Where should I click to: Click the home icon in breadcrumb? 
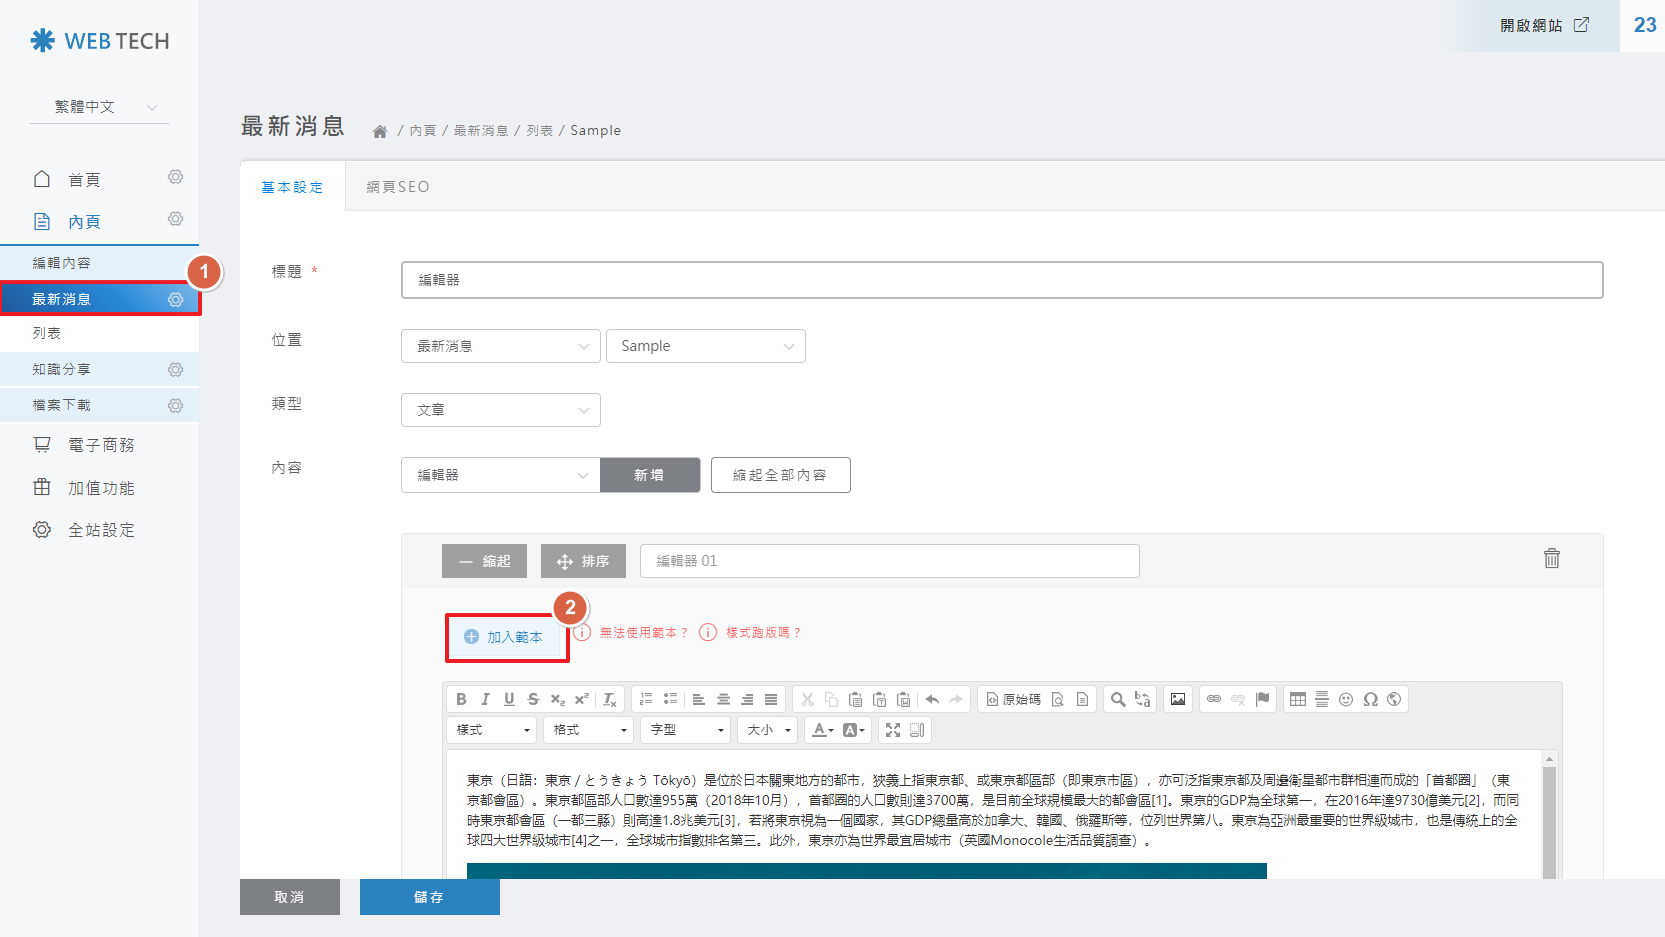click(380, 131)
